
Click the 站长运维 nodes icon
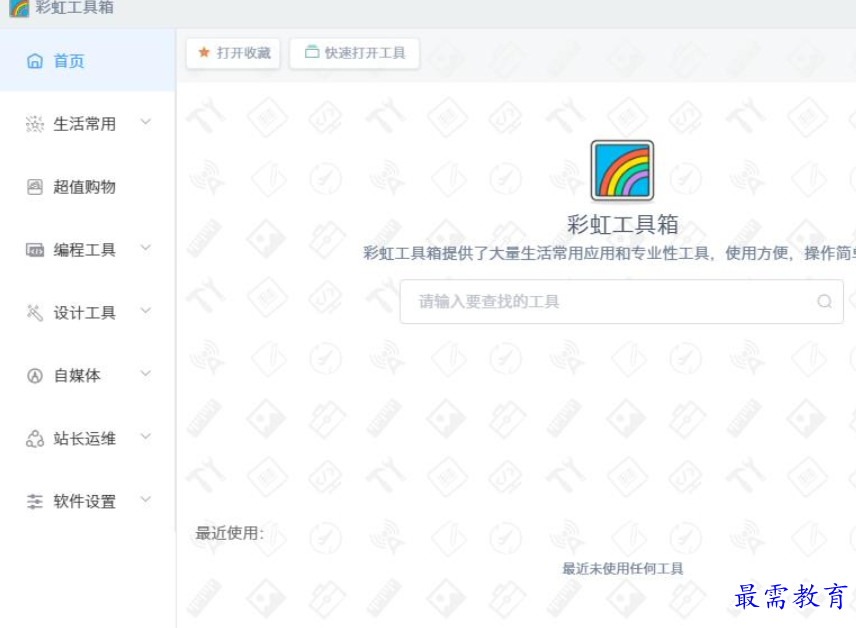[34, 439]
